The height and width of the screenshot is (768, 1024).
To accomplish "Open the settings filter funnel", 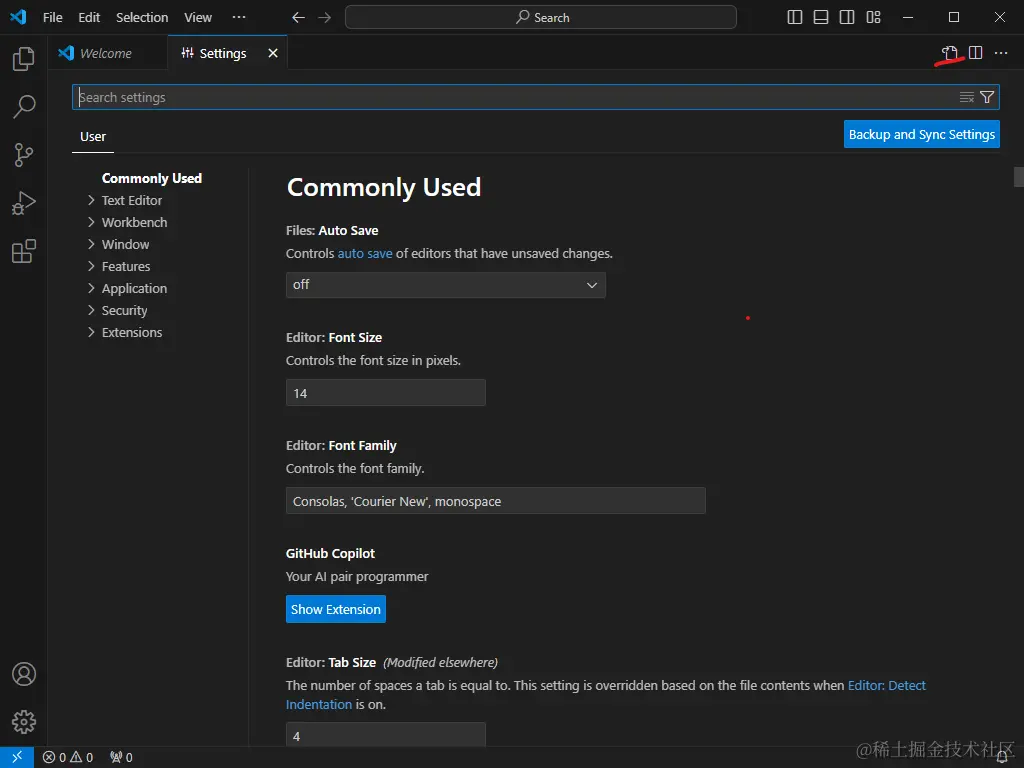I will (x=987, y=97).
